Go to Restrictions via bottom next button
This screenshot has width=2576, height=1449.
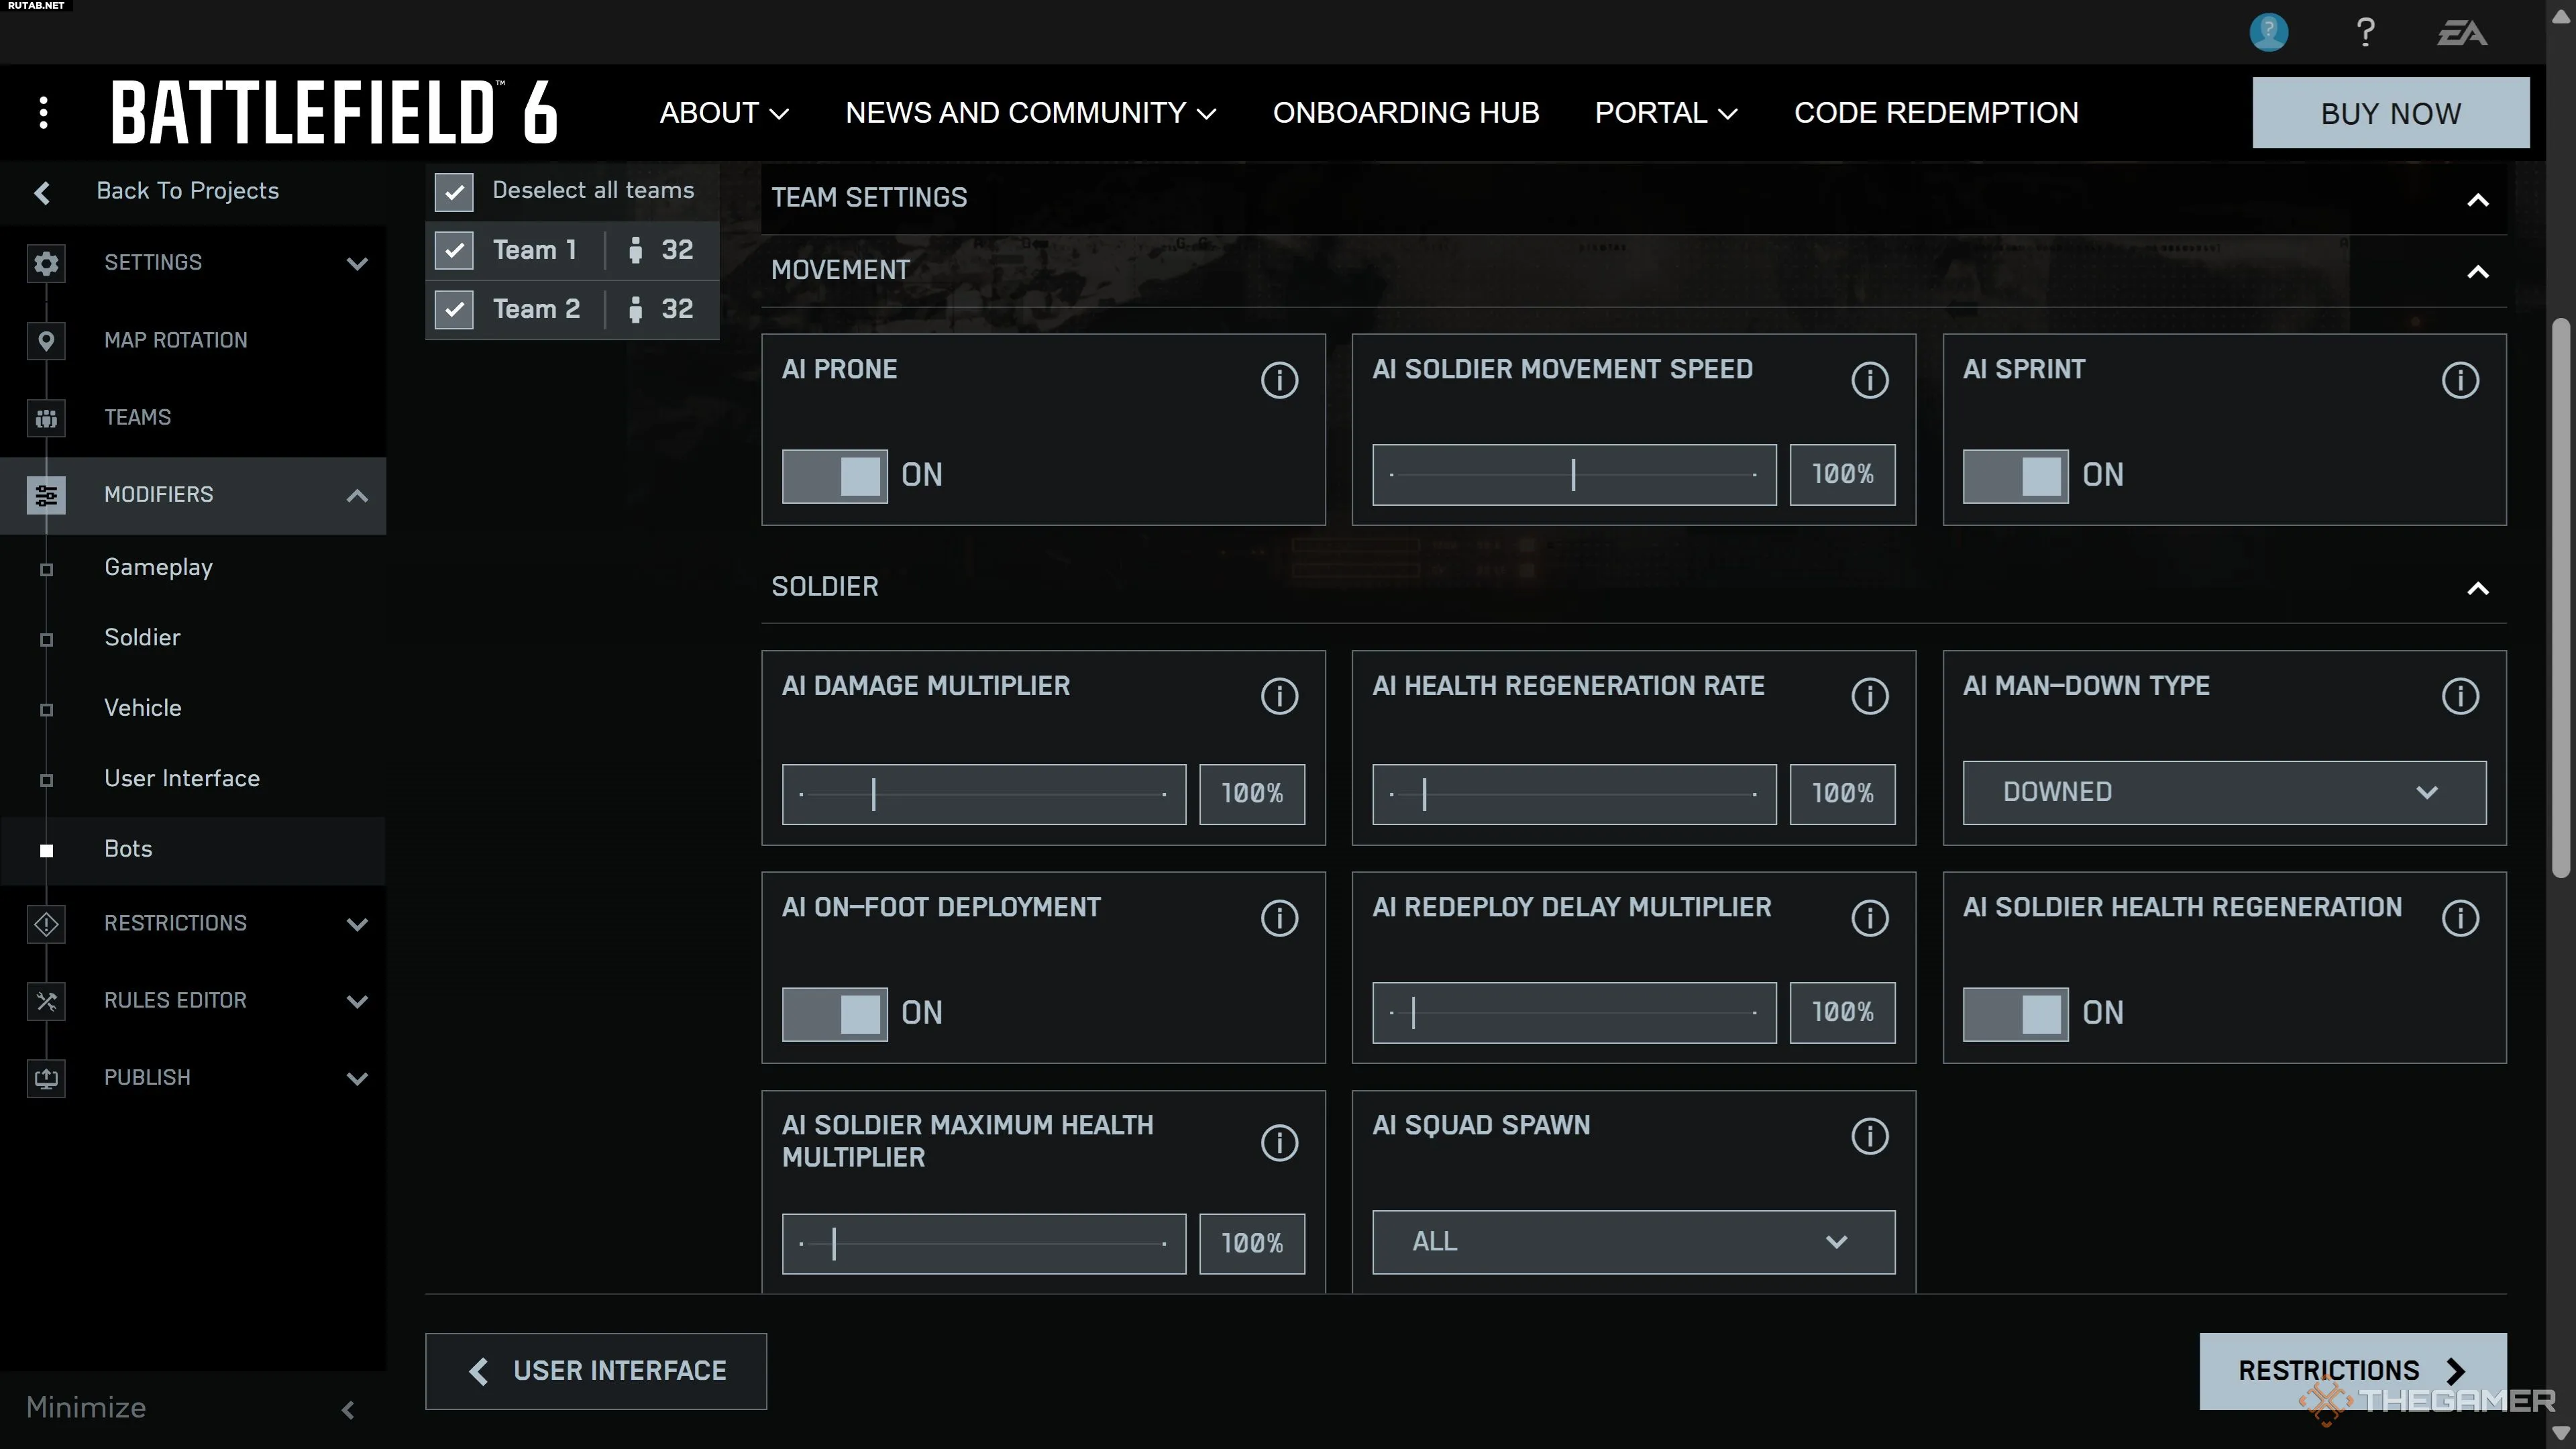click(2352, 1370)
